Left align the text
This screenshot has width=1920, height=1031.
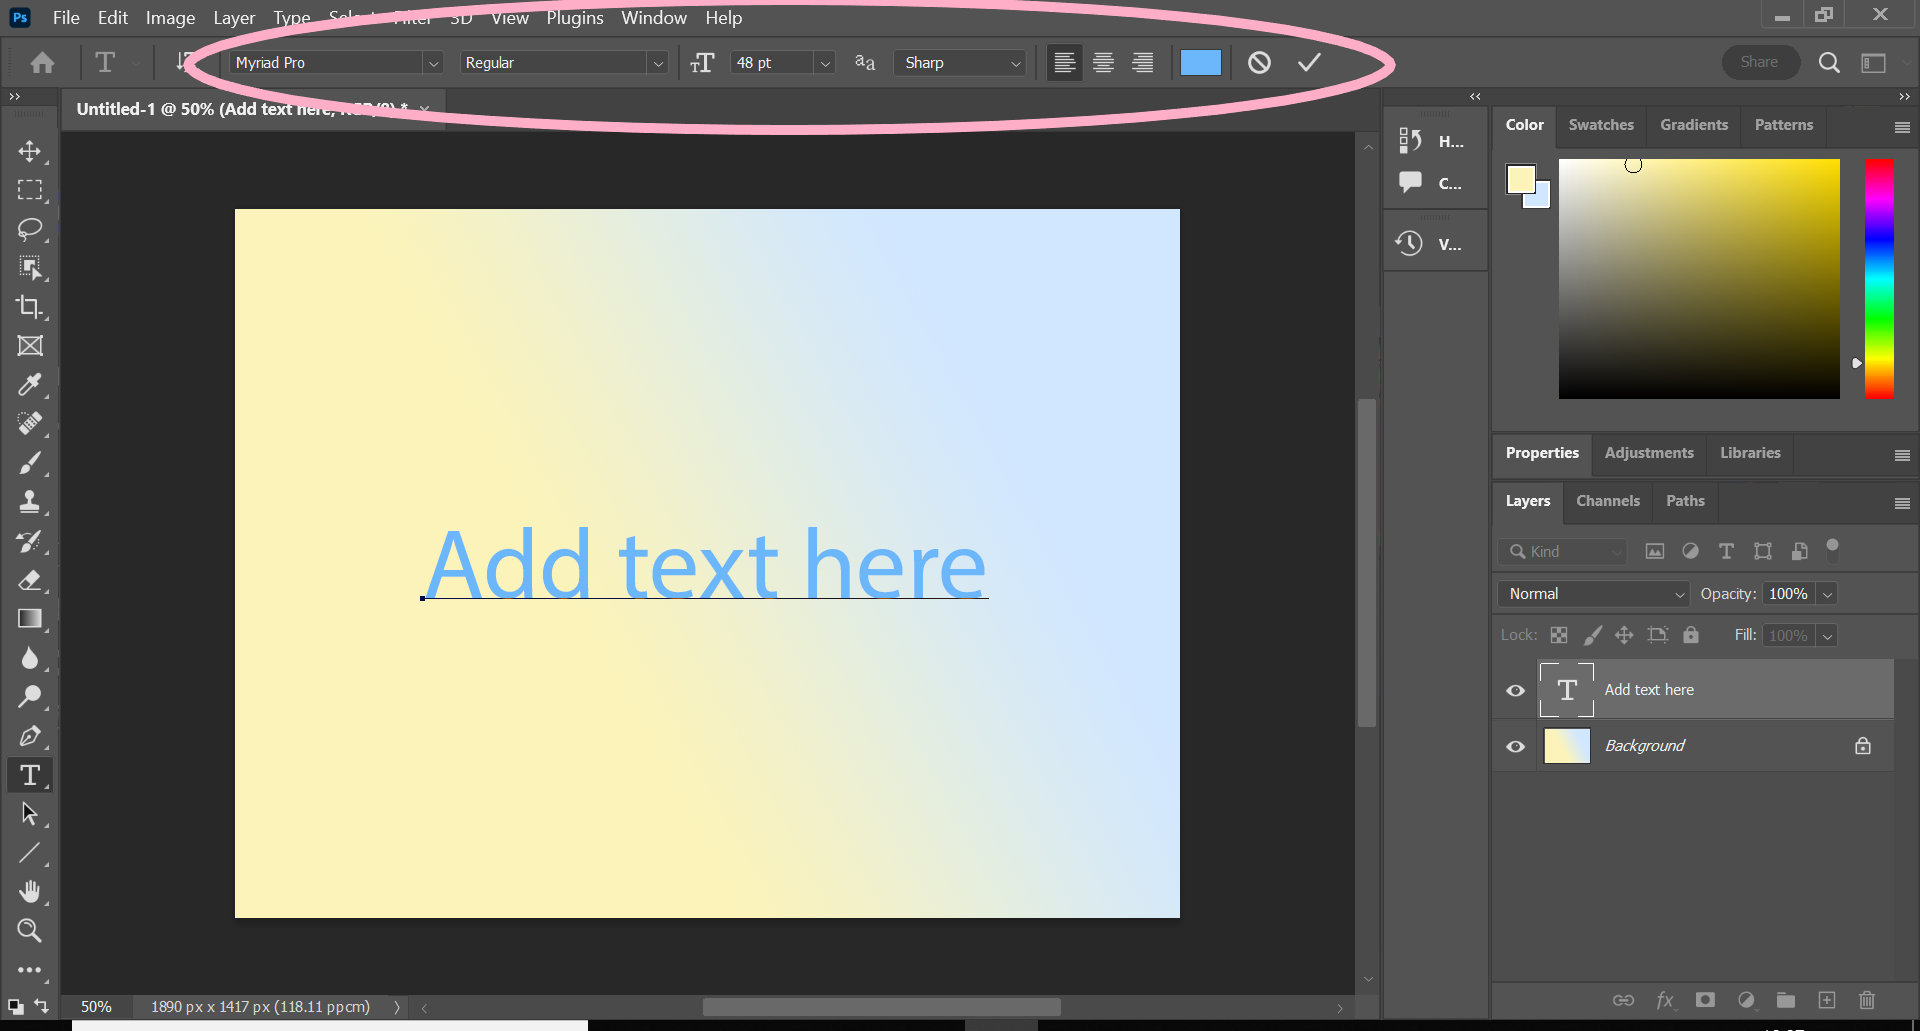click(x=1065, y=63)
